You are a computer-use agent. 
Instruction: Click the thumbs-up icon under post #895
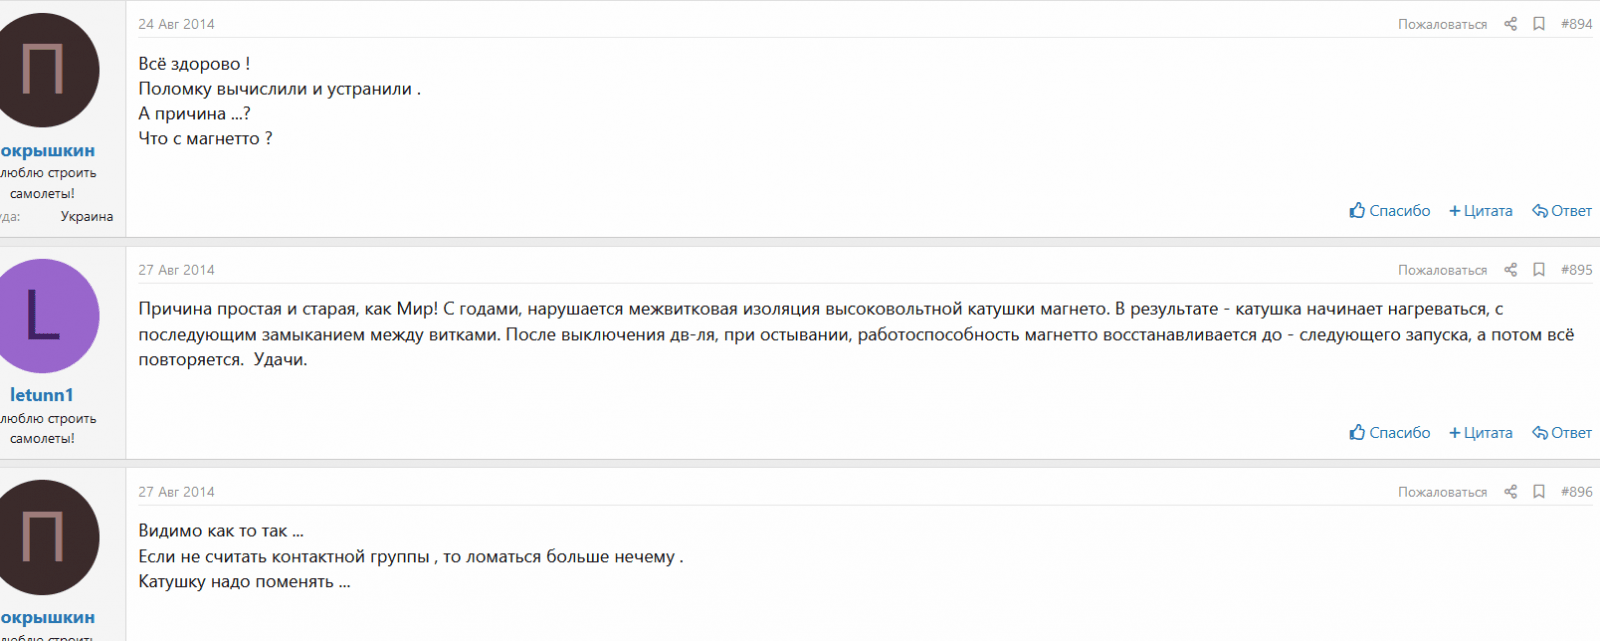(1358, 432)
